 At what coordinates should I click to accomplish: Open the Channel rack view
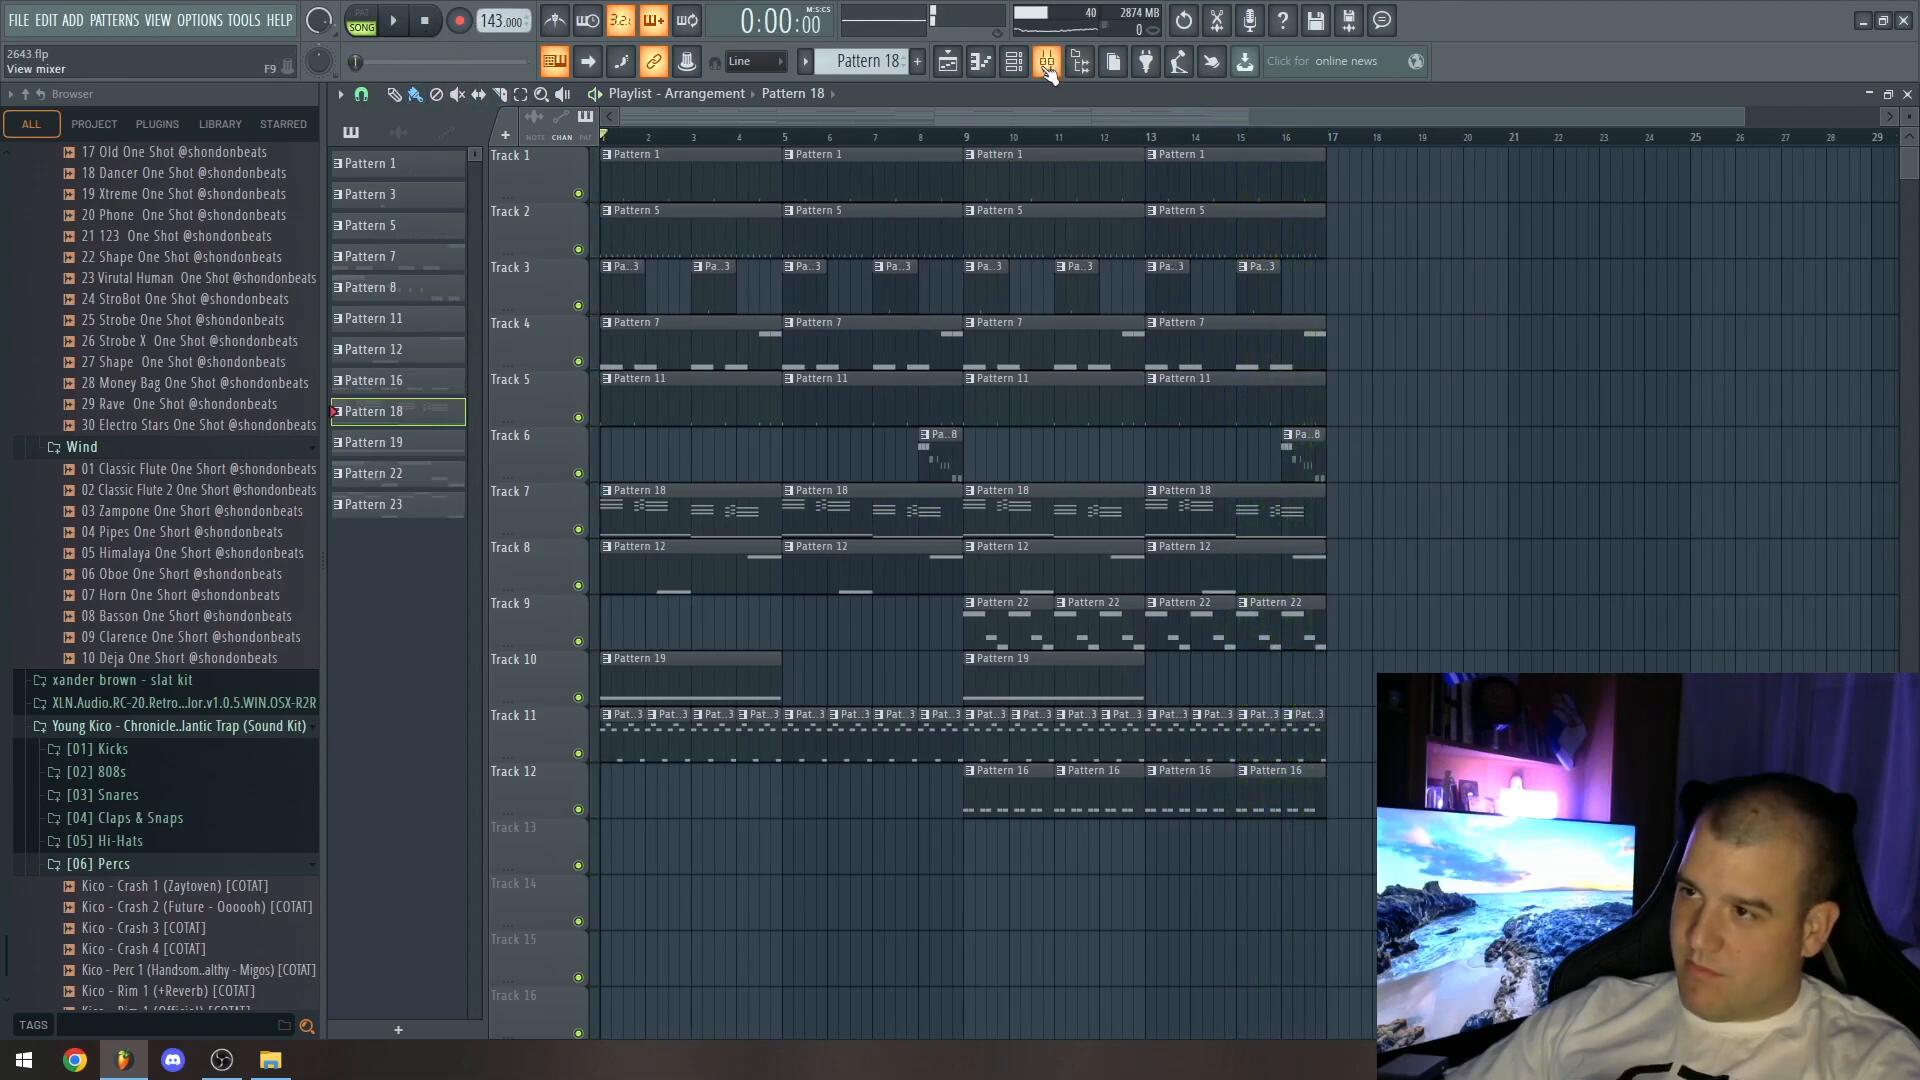point(1014,62)
